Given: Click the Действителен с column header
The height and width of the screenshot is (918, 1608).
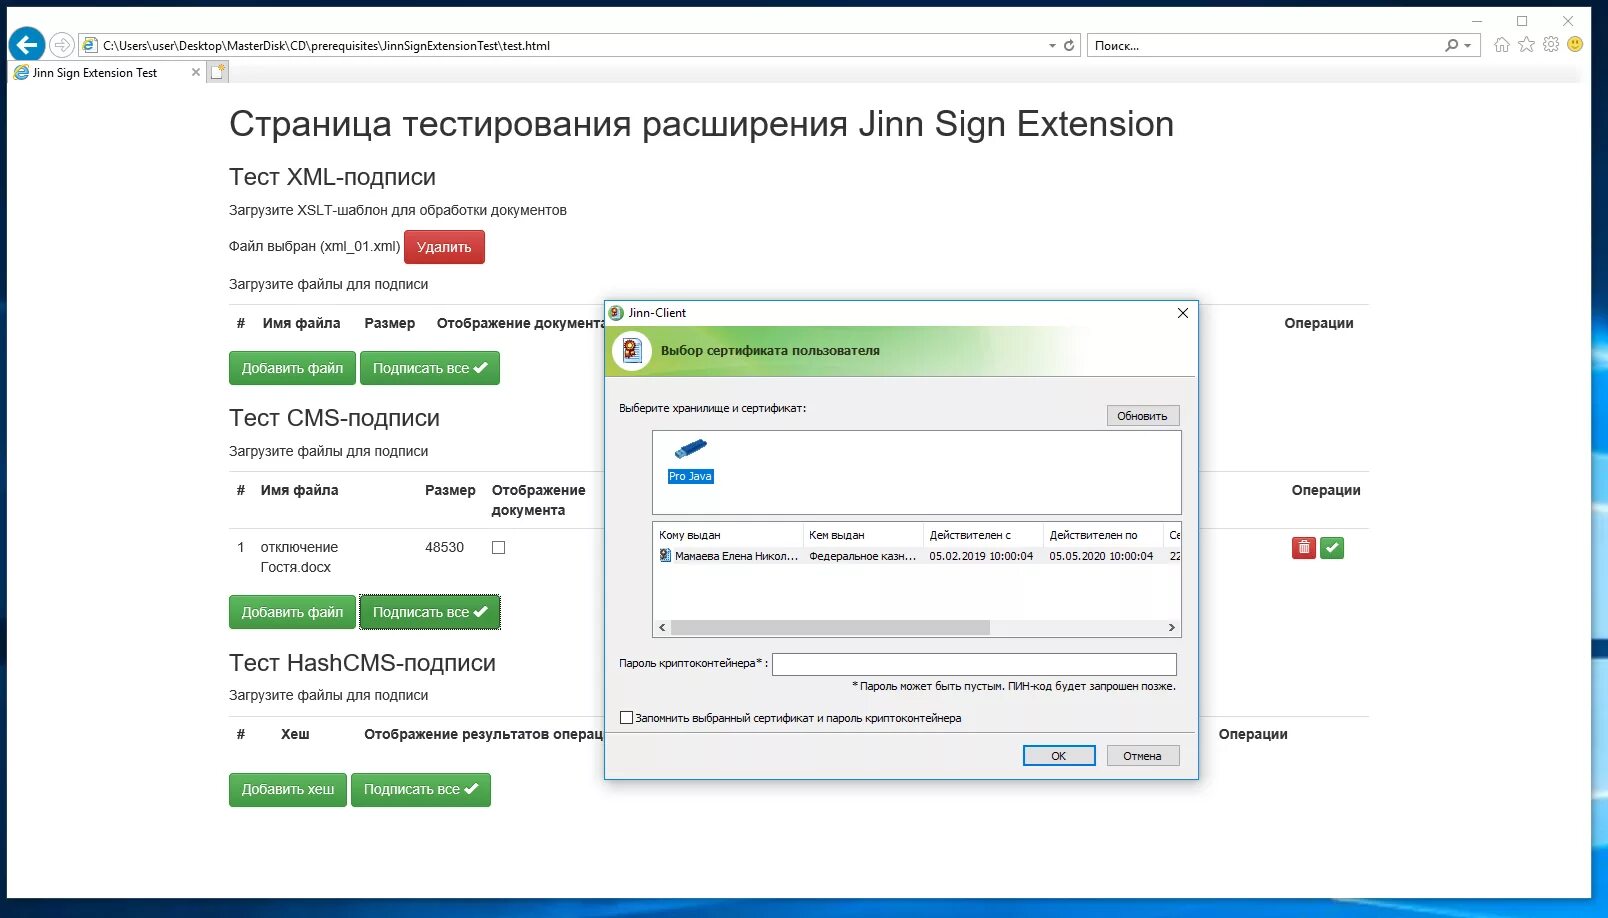Looking at the screenshot, I should (x=983, y=535).
